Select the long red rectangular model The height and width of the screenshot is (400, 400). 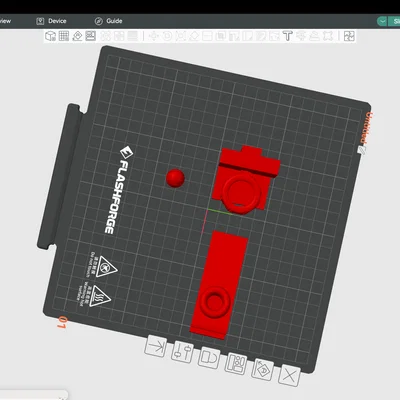pyautogui.click(x=219, y=285)
